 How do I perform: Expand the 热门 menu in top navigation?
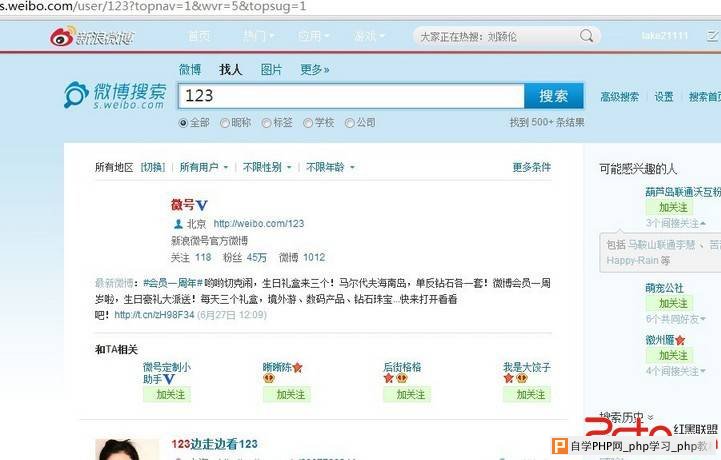coord(258,36)
